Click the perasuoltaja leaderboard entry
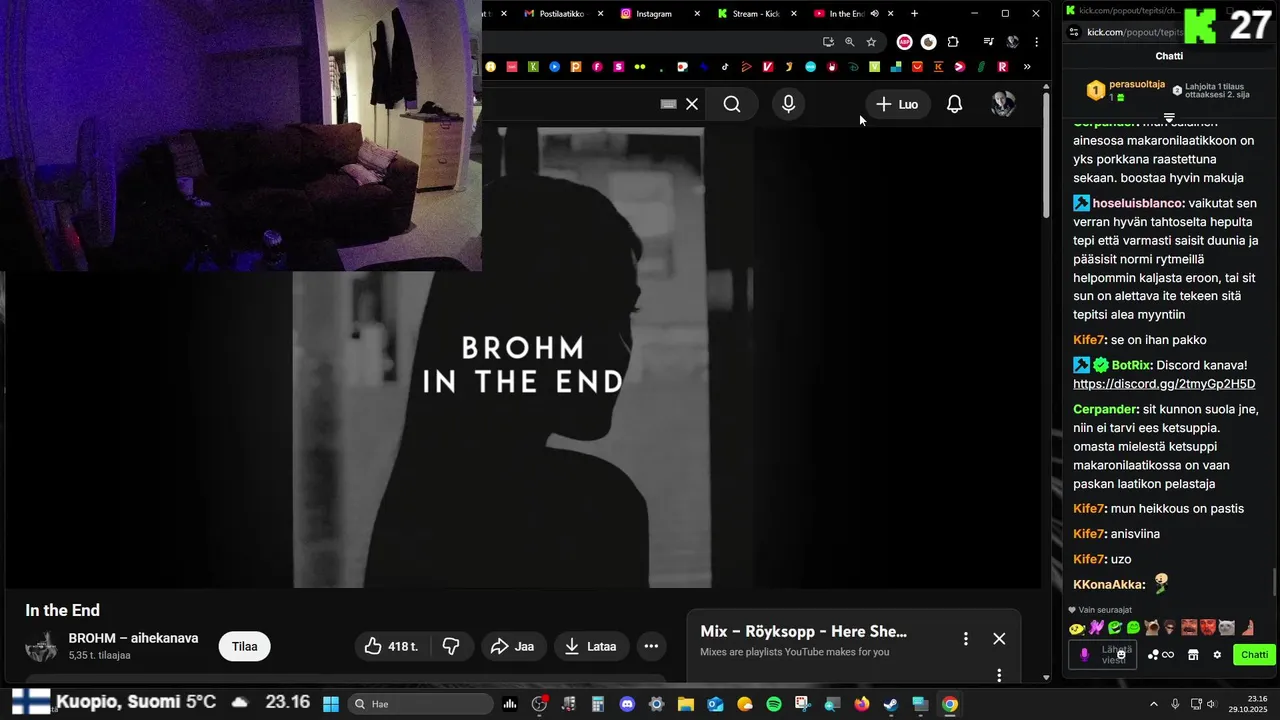The width and height of the screenshot is (1280, 720). 1125,91
